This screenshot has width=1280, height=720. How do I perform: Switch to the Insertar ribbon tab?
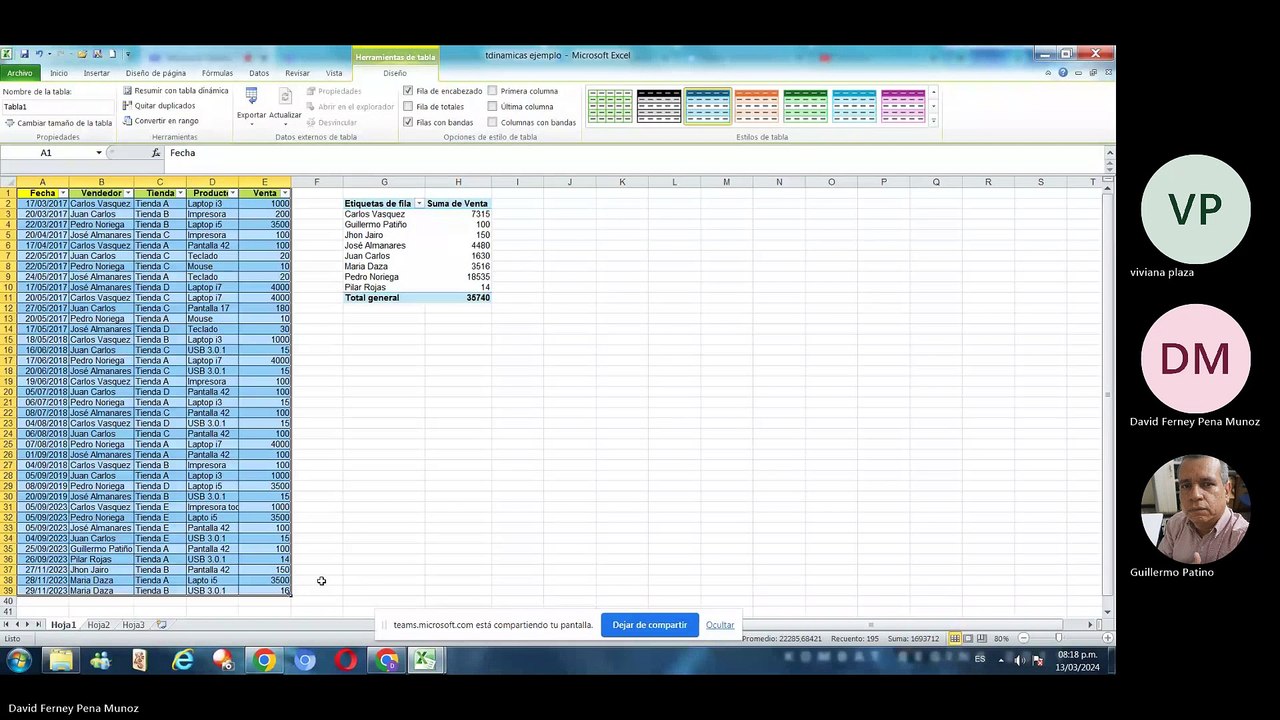tap(97, 73)
